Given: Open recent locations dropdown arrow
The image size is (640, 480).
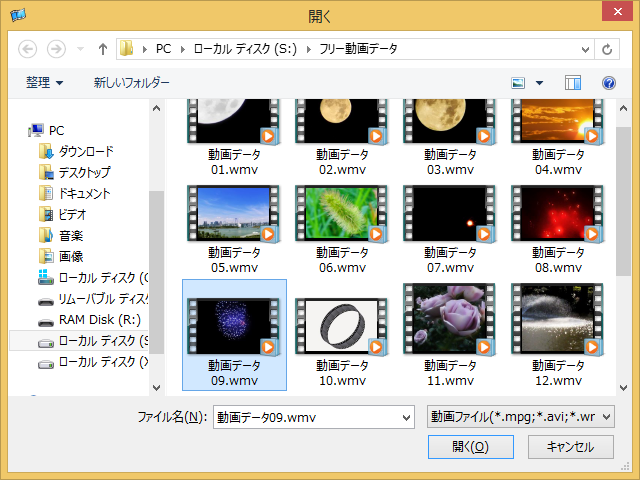Looking at the screenshot, I should point(80,49).
